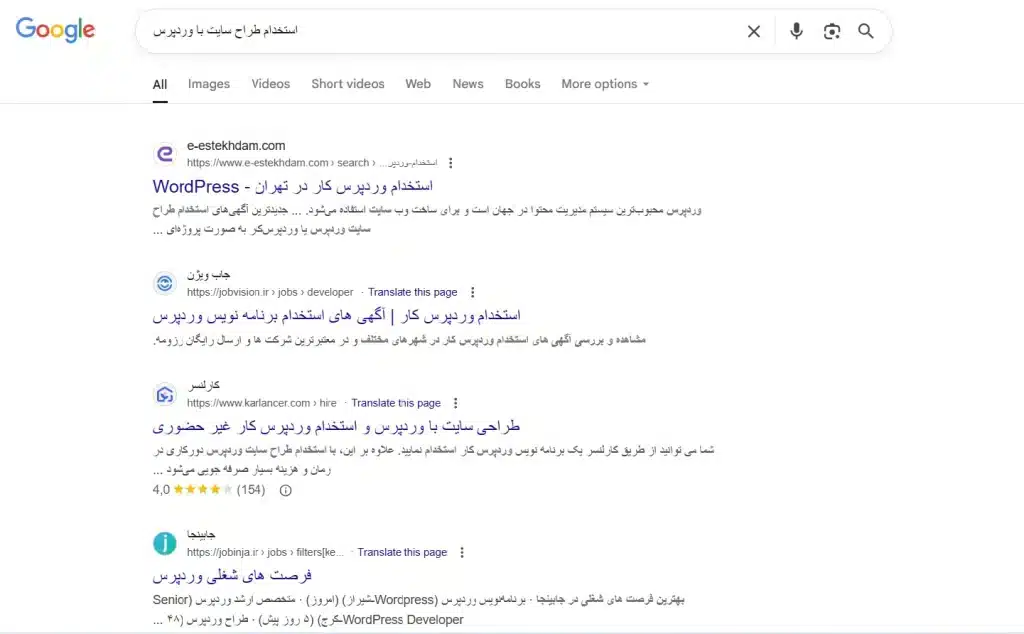Start voice search with microphone icon
This screenshot has width=1024, height=634.
[796, 31]
